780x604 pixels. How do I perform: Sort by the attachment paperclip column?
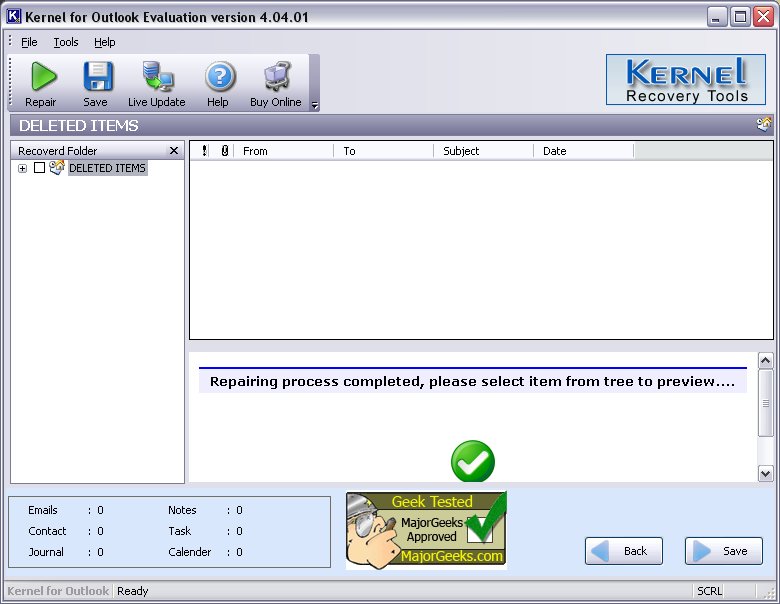[224, 151]
